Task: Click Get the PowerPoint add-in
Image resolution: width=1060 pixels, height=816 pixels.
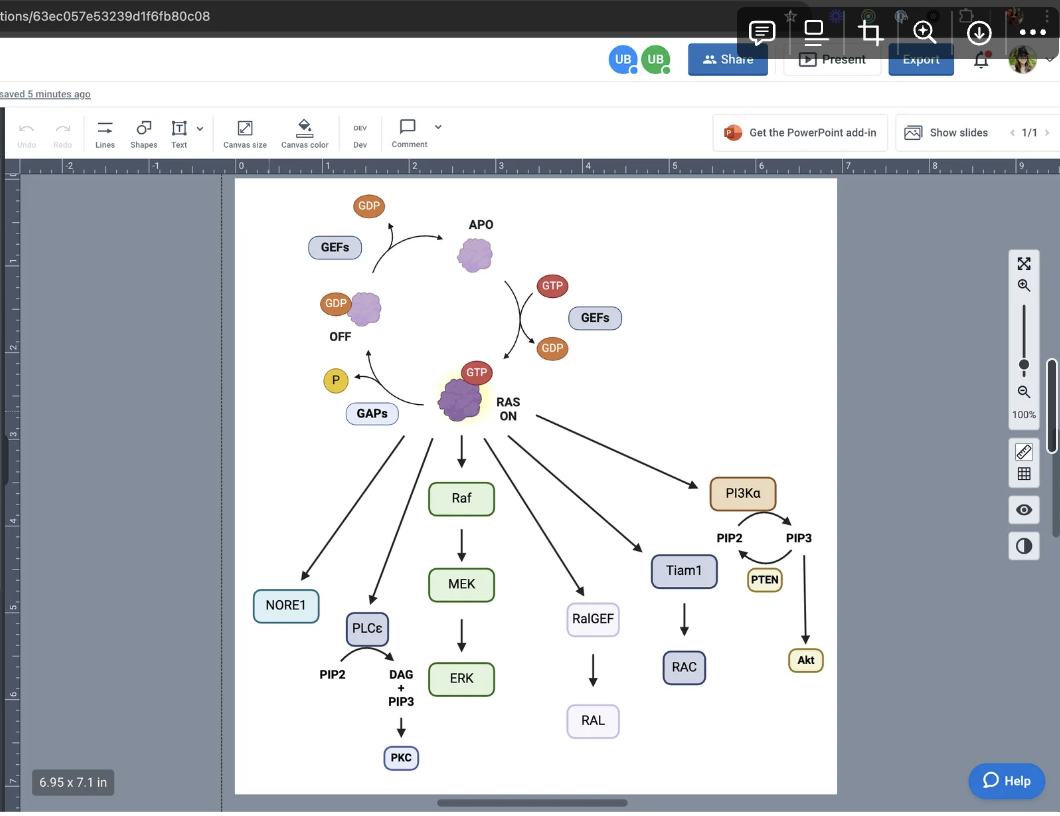Action: (x=800, y=133)
